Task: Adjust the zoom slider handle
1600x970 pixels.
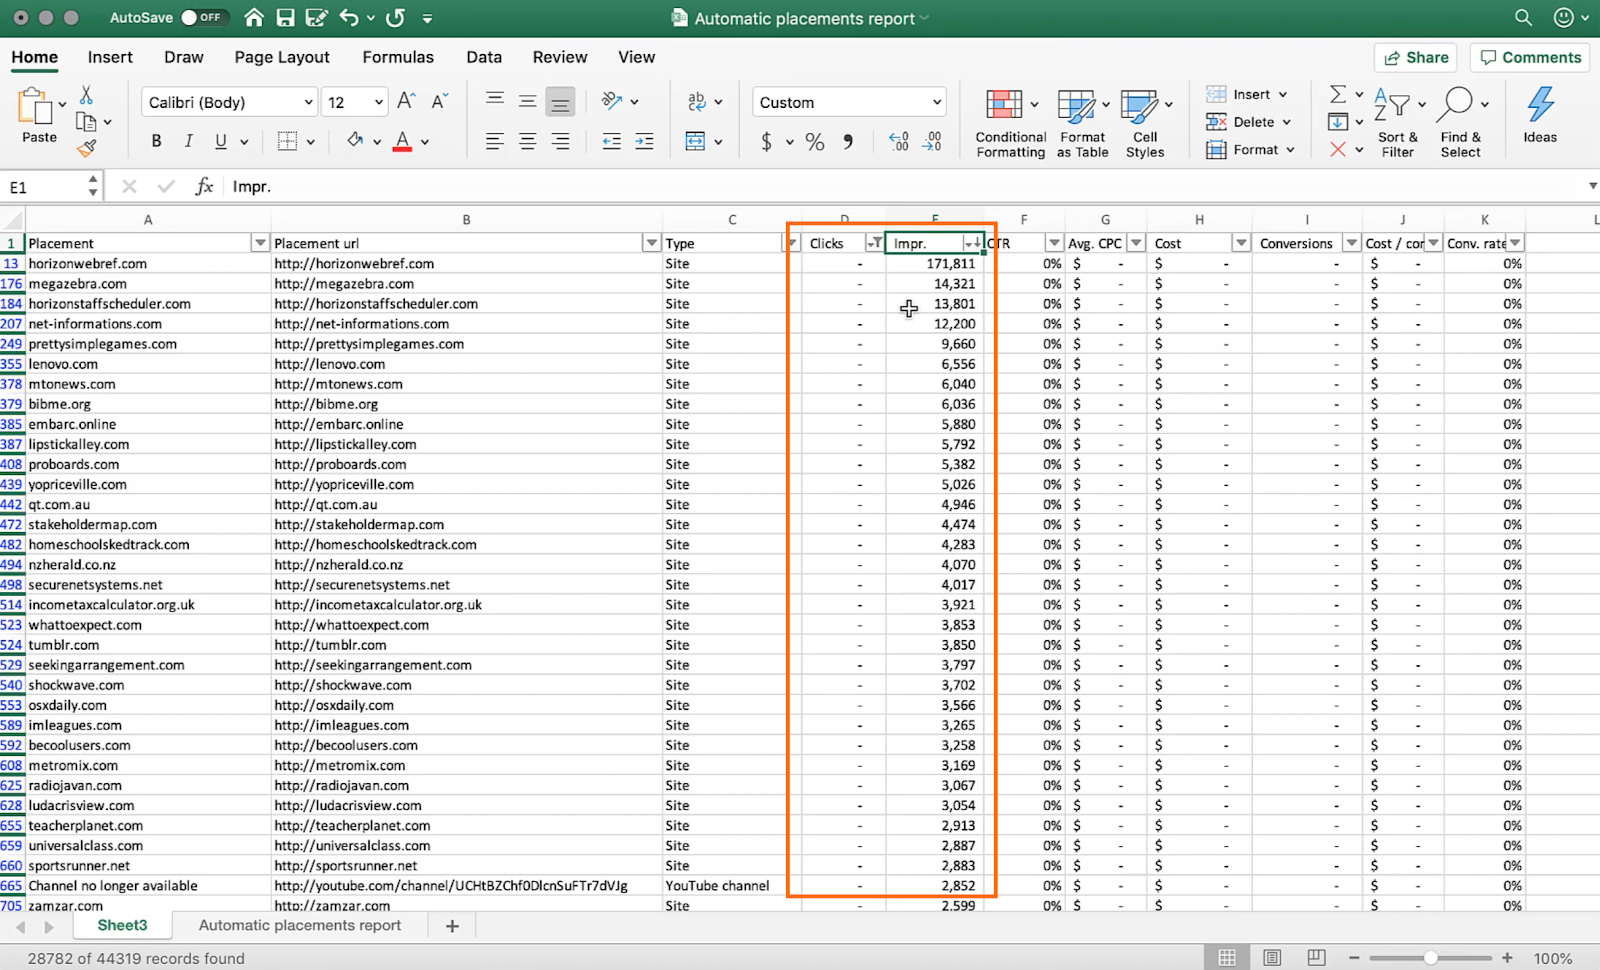Action: 1431,958
